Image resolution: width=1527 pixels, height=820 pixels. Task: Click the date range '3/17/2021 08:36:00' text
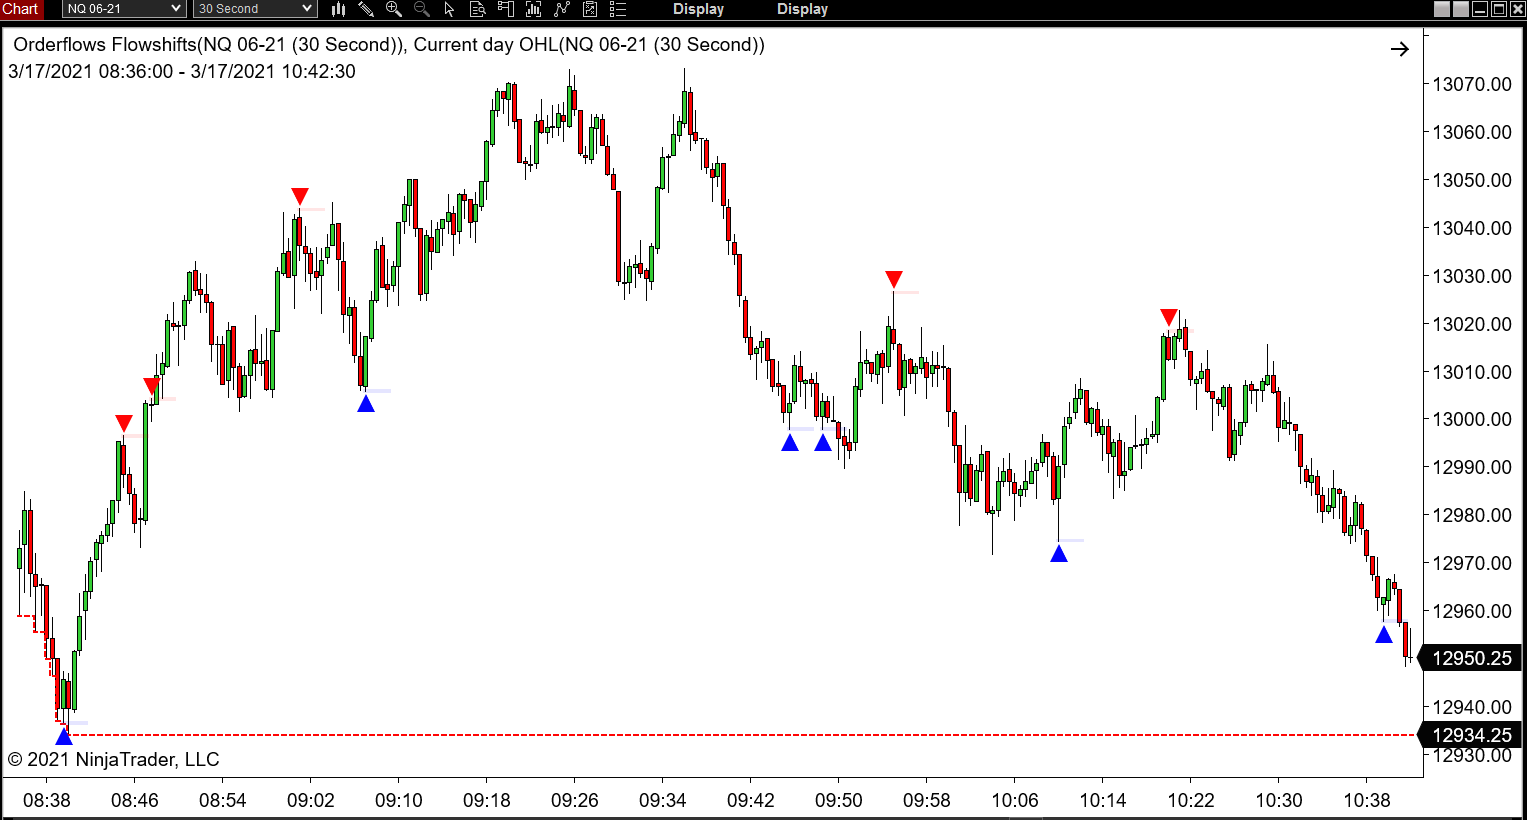[91, 72]
